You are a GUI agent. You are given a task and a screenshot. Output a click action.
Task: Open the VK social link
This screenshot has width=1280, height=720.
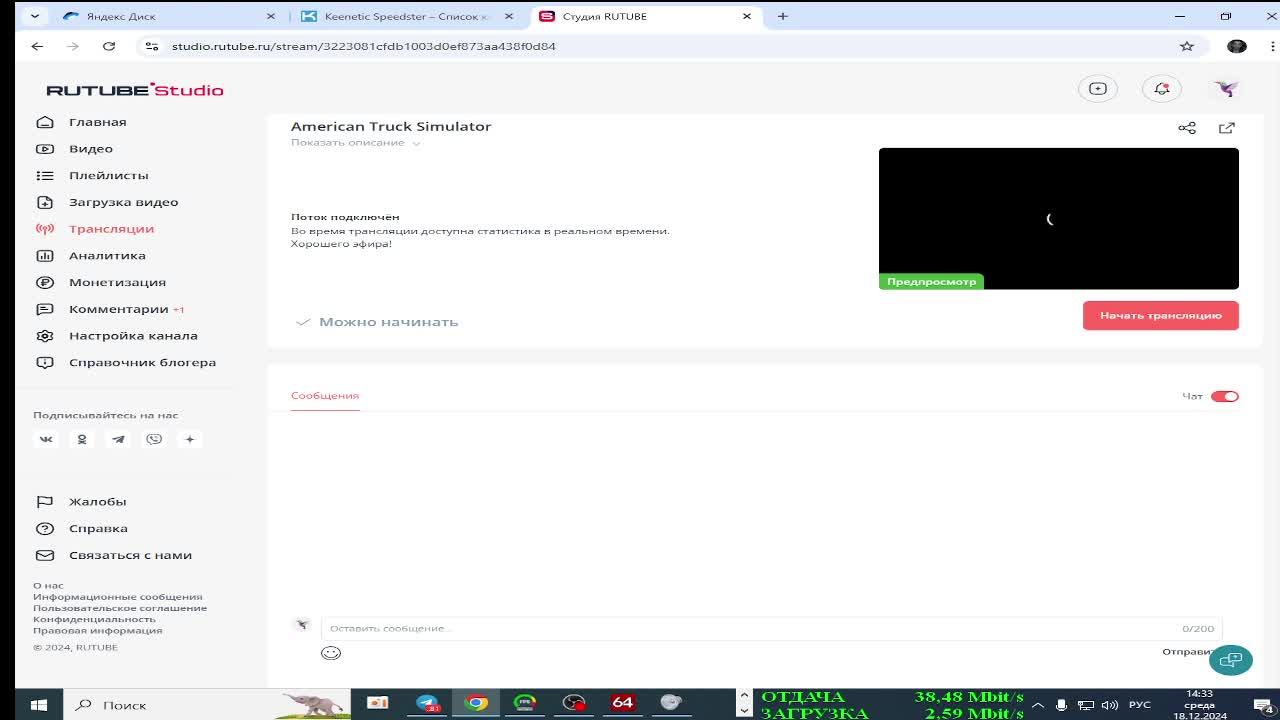(46, 439)
